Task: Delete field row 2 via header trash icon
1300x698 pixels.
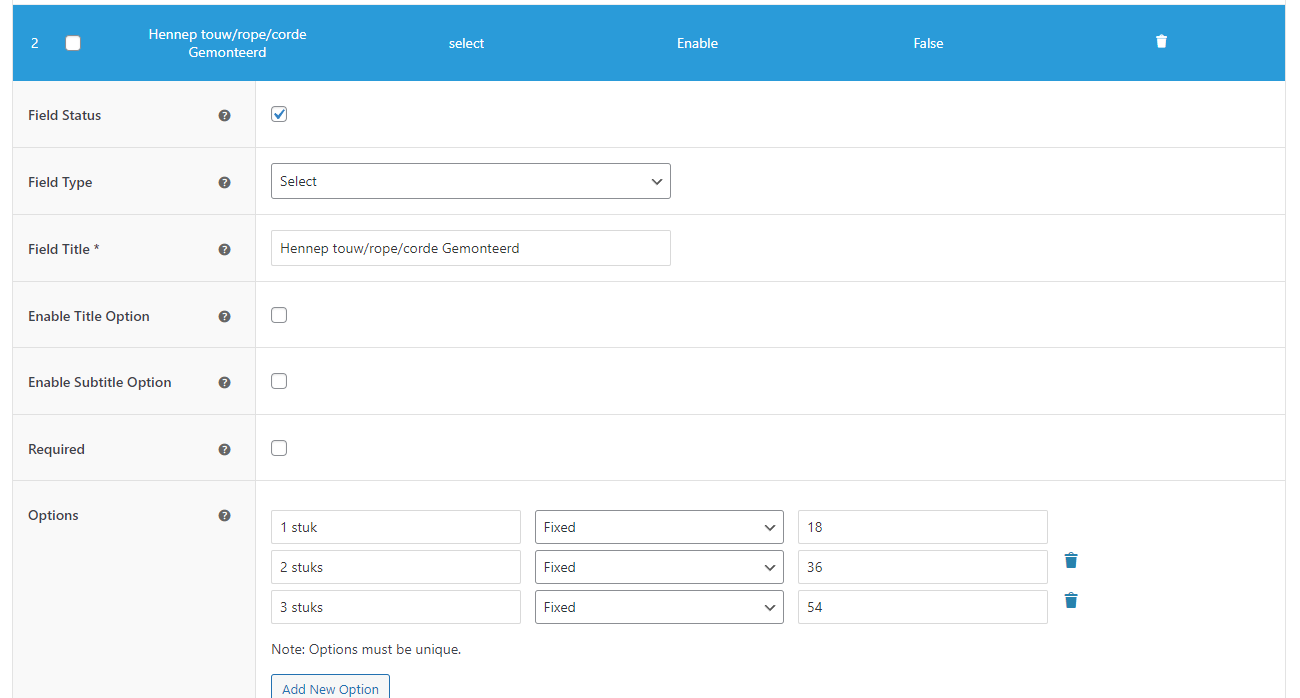Action: pyautogui.click(x=1161, y=42)
